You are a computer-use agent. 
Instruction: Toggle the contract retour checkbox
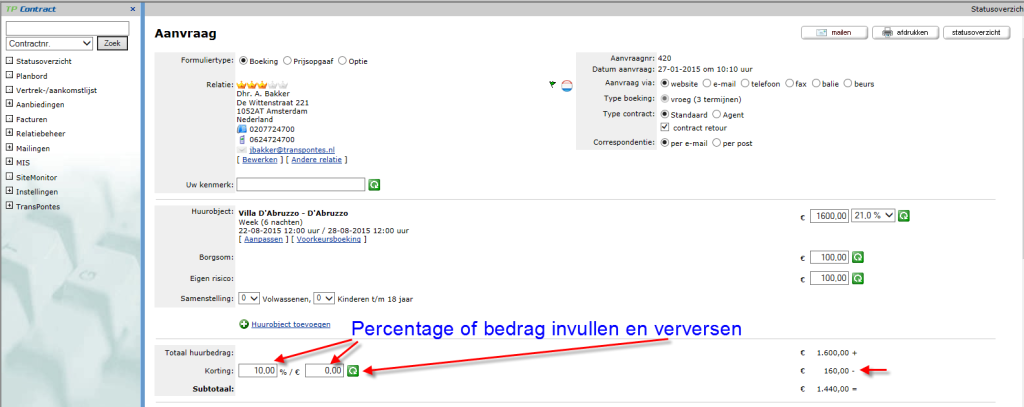click(x=665, y=127)
